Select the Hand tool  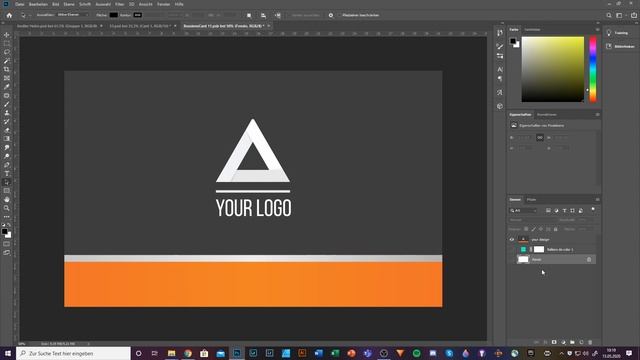[x=7, y=200]
